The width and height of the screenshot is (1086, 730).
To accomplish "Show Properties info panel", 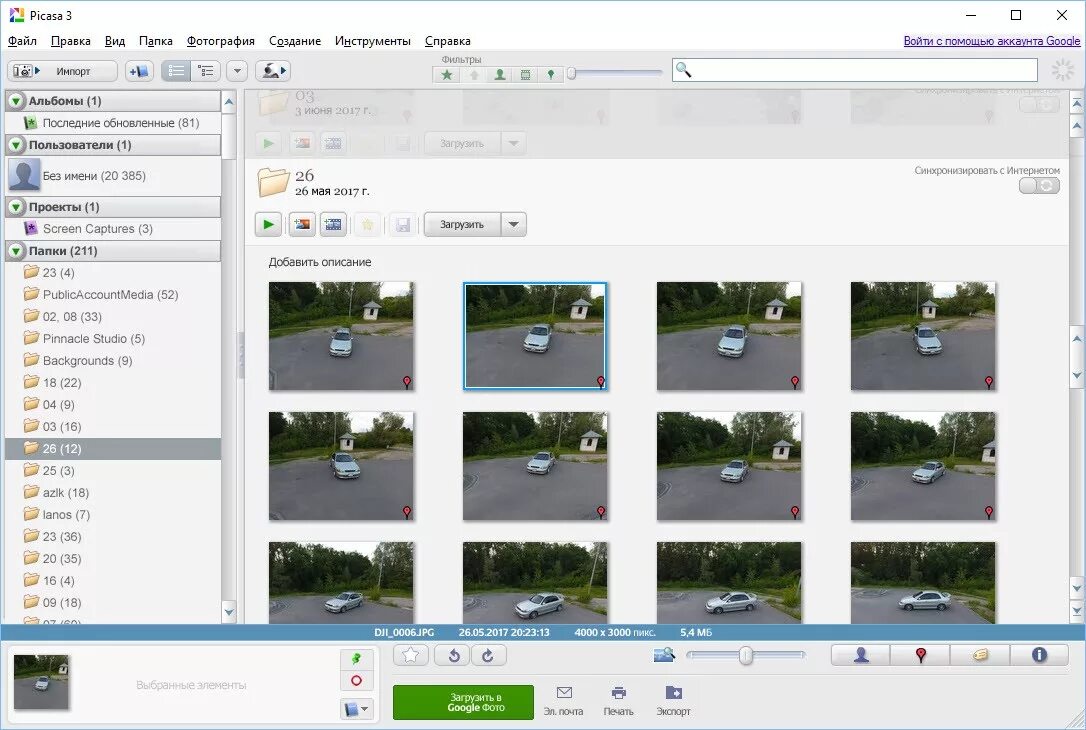I will [1039, 655].
